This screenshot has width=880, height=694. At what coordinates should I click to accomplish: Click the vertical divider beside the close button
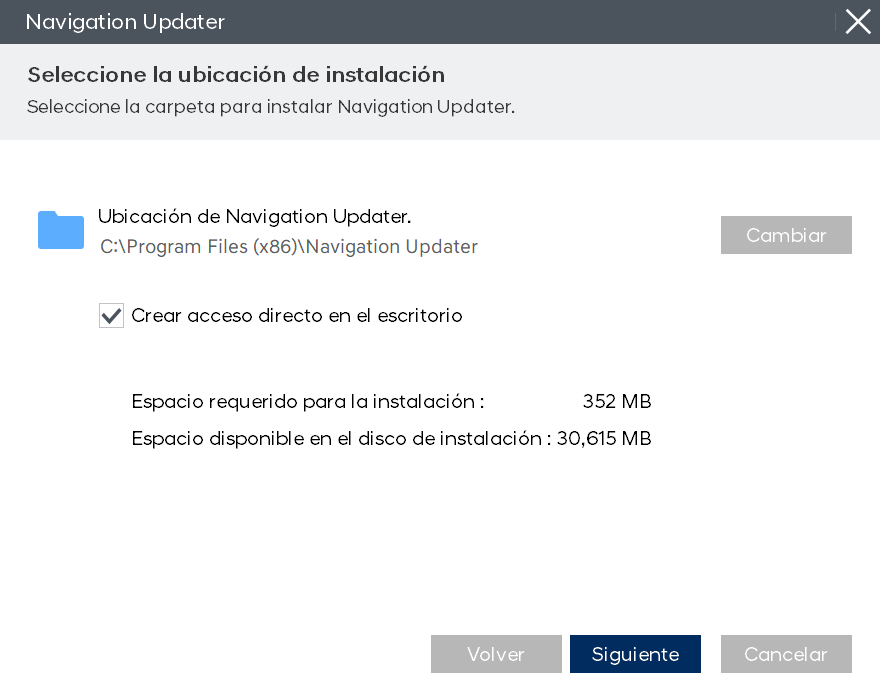(x=836, y=22)
